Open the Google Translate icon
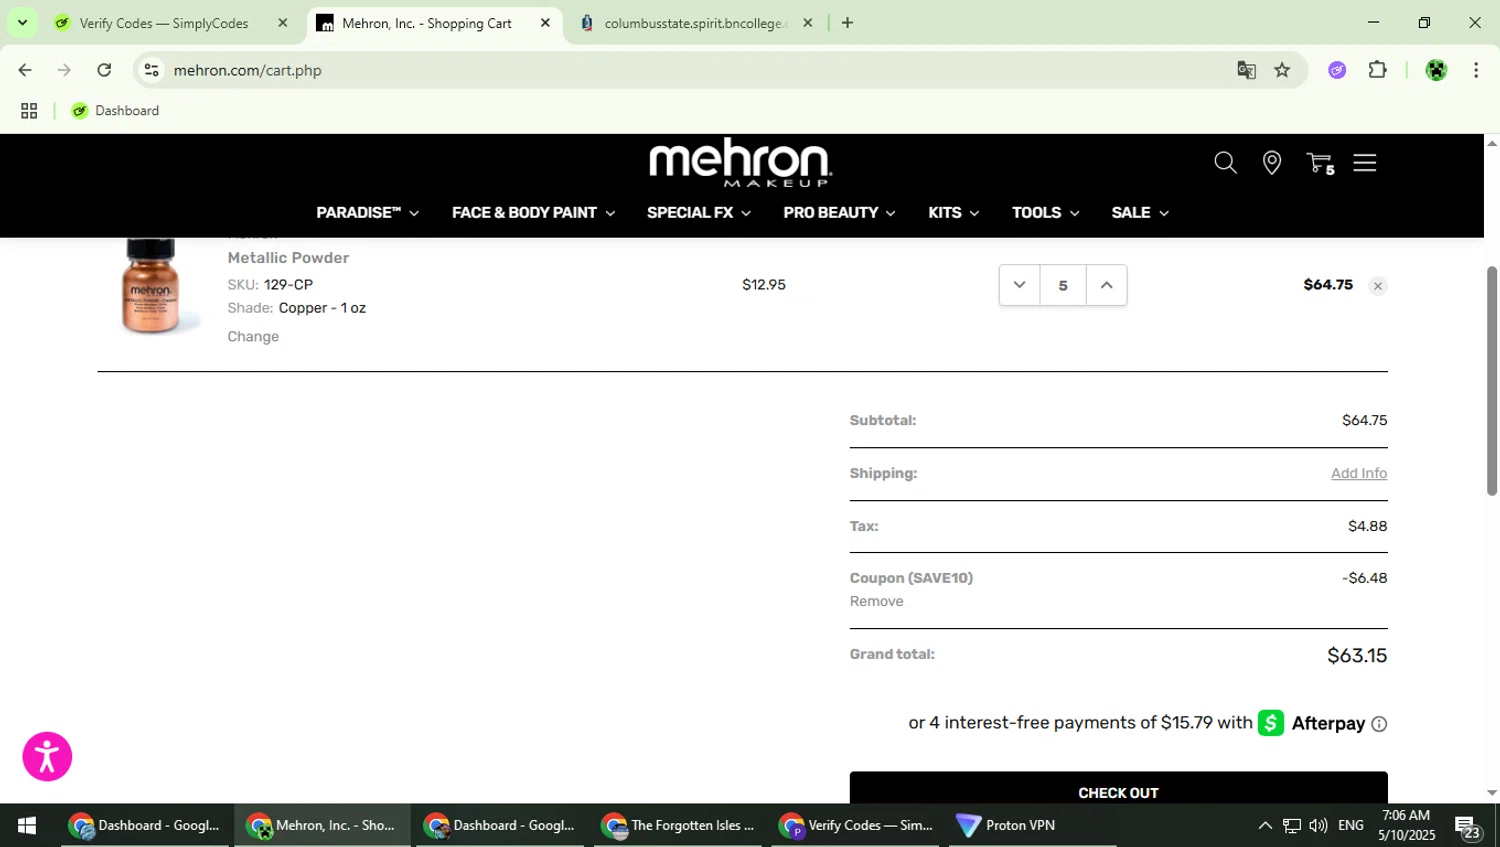 tap(1246, 70)
